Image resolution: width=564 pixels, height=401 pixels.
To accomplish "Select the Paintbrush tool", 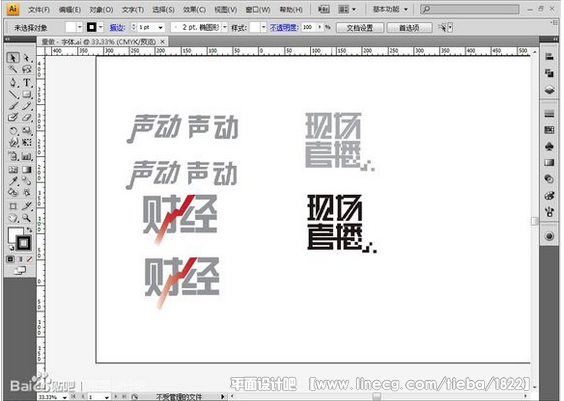I will 13,106.
